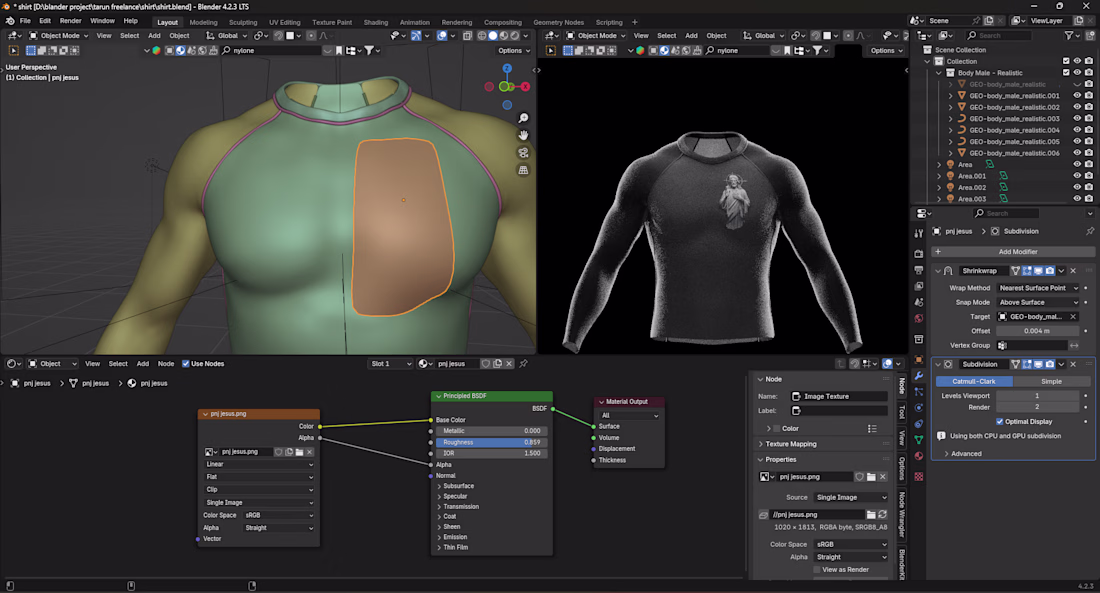1100x593 pixels.
Task: Switch to the Shading workspace tab
Action: pos(376,22)
